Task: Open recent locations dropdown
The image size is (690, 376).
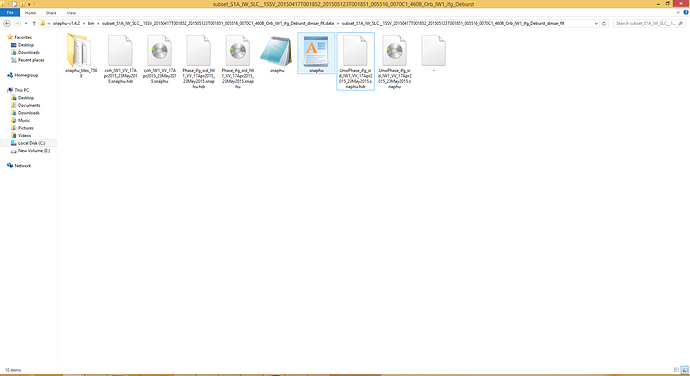Action: [26, 23]
